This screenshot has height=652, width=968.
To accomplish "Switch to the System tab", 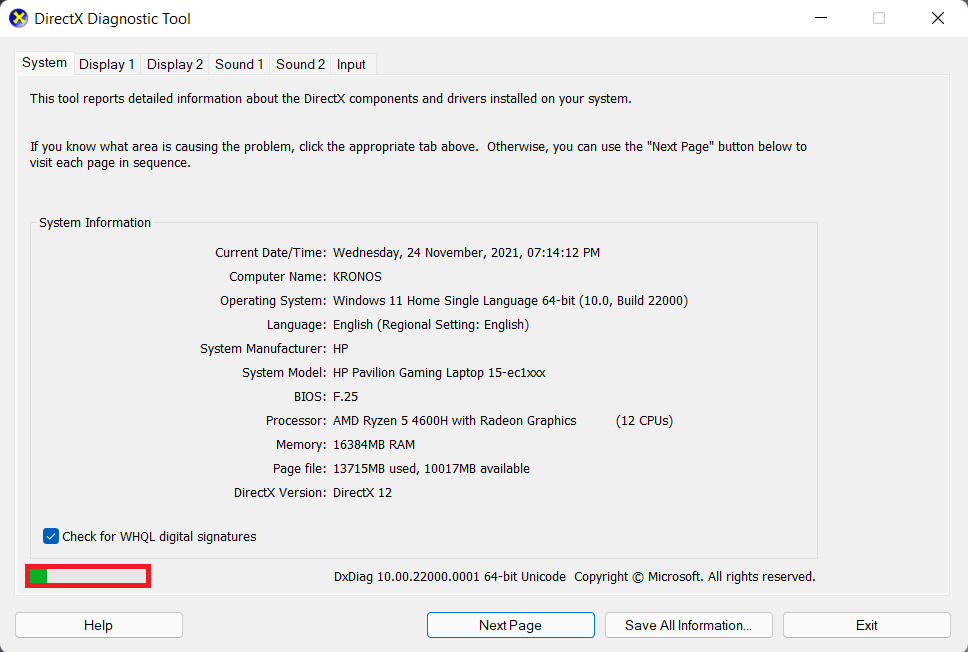I will pos(44,63).
